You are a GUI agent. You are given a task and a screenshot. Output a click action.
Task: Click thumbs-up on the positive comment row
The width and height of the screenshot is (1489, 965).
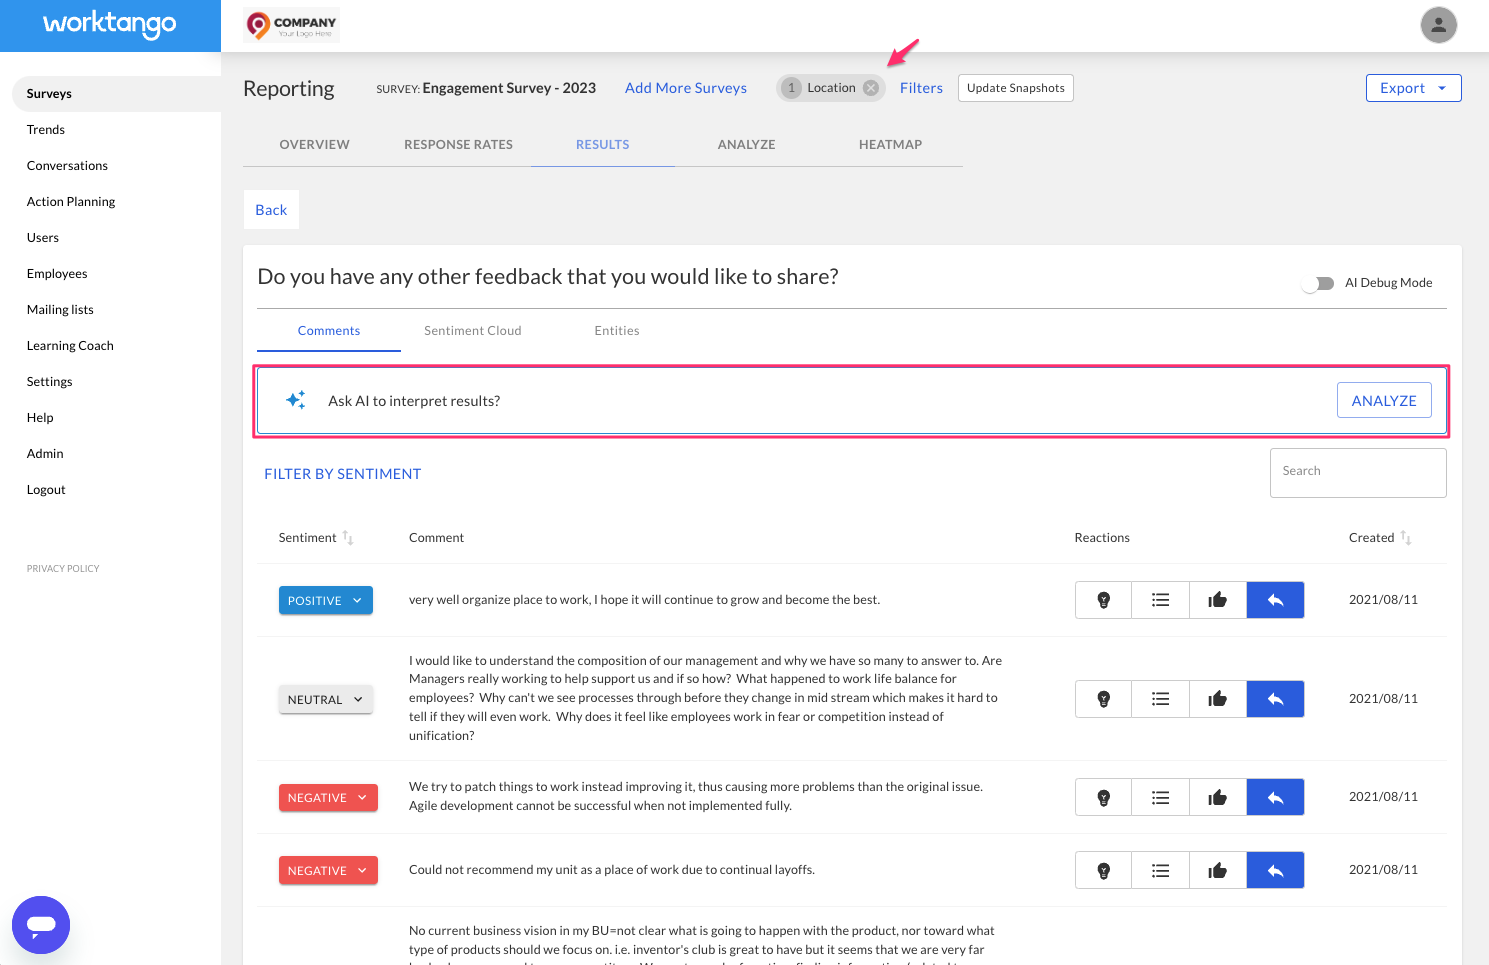pyautogui.click(x=1217, y=600)
